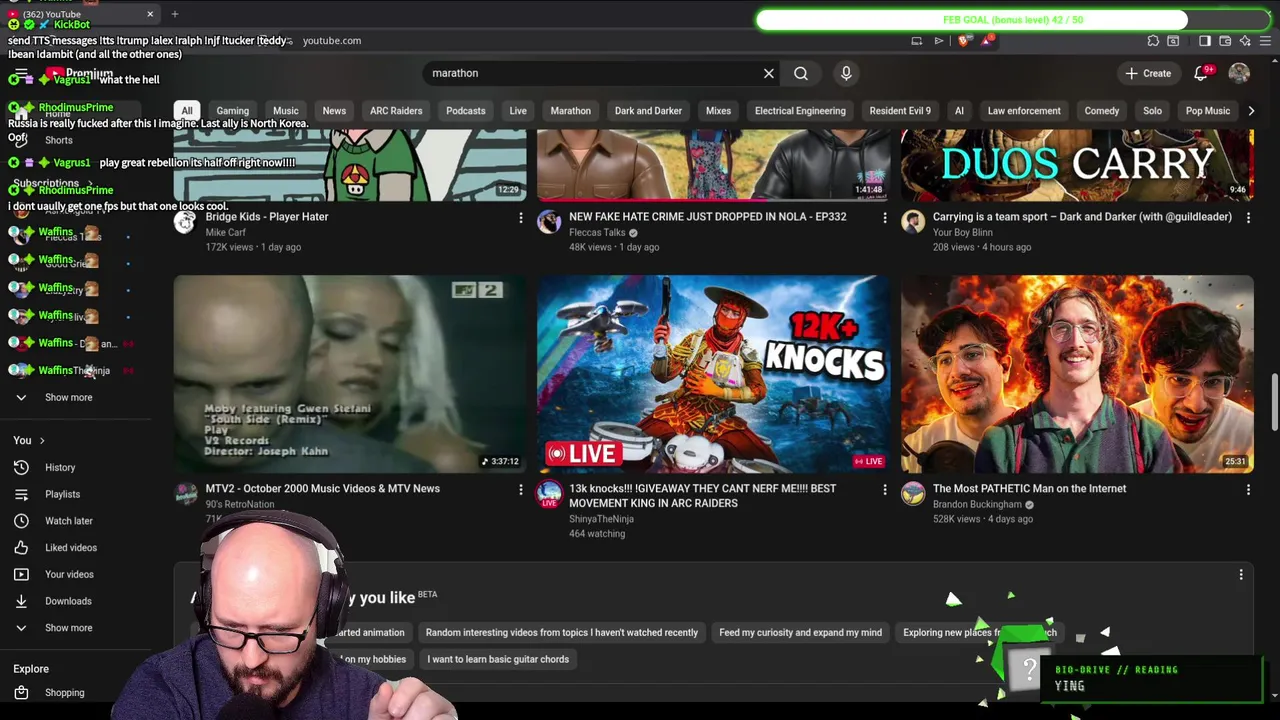Expand the You section chevron
Screen dimensions: 1280x720
tap(41, 441)
